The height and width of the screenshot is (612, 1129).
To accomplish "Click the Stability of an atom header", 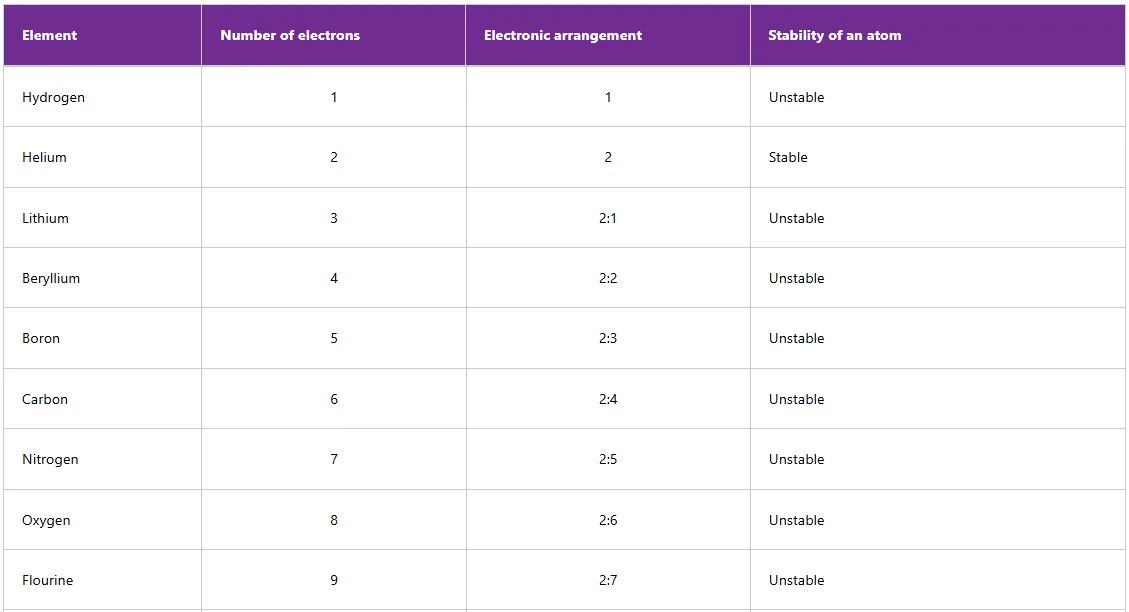I will click(835, 35).
